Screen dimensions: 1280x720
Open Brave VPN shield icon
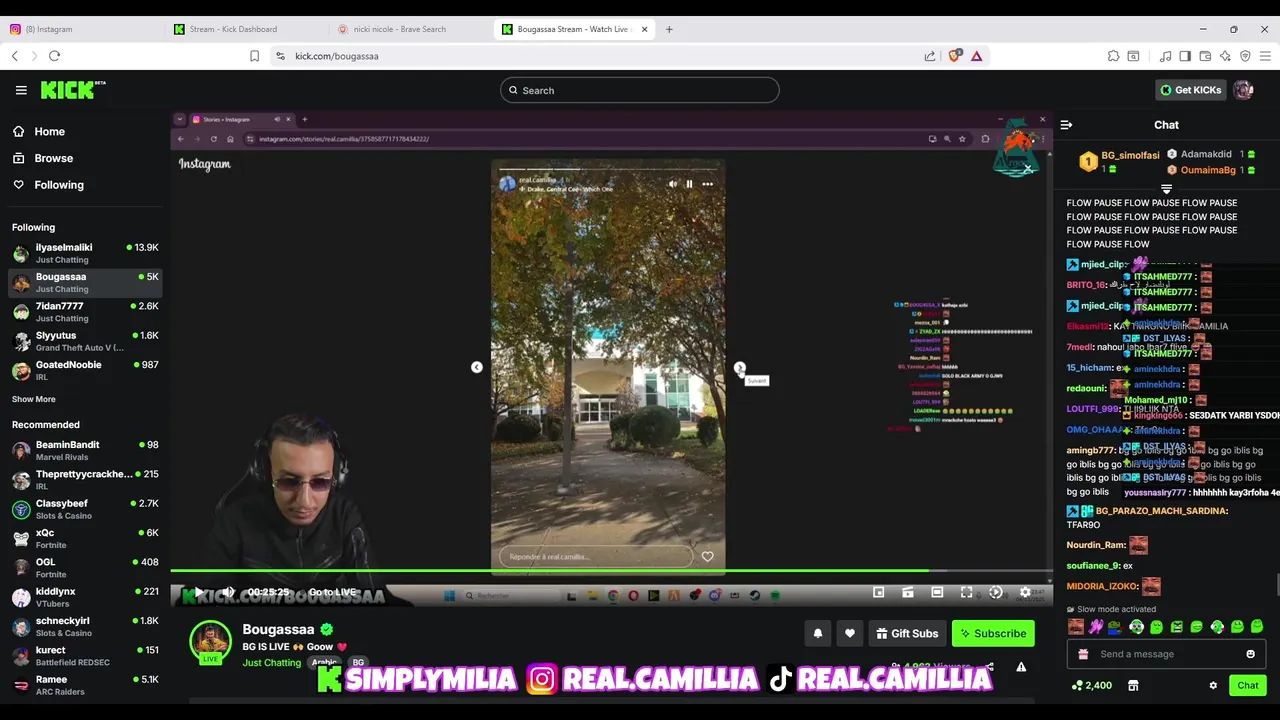click(x=1245, y=56)
